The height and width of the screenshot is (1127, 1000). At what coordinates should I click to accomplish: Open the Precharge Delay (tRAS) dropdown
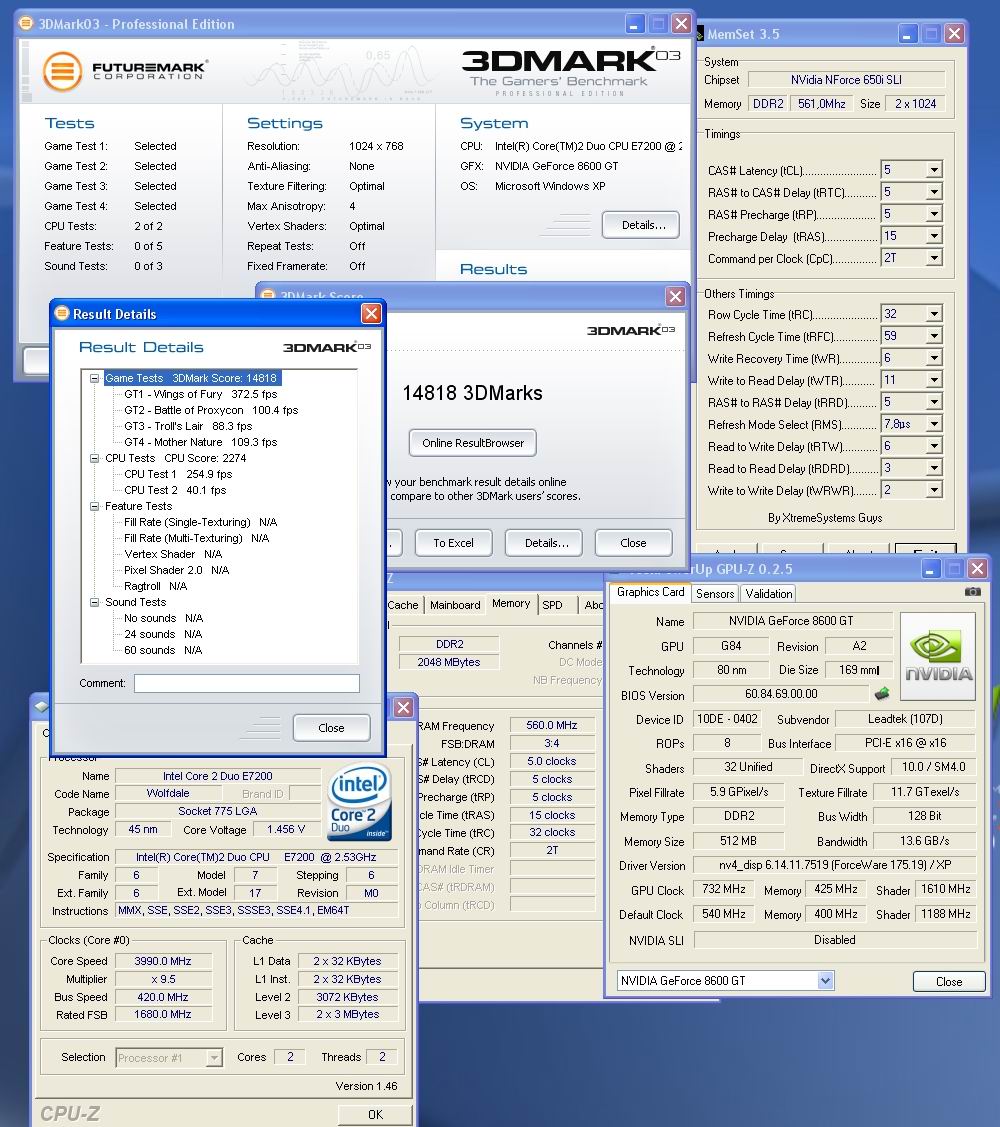tap(934, 236)
